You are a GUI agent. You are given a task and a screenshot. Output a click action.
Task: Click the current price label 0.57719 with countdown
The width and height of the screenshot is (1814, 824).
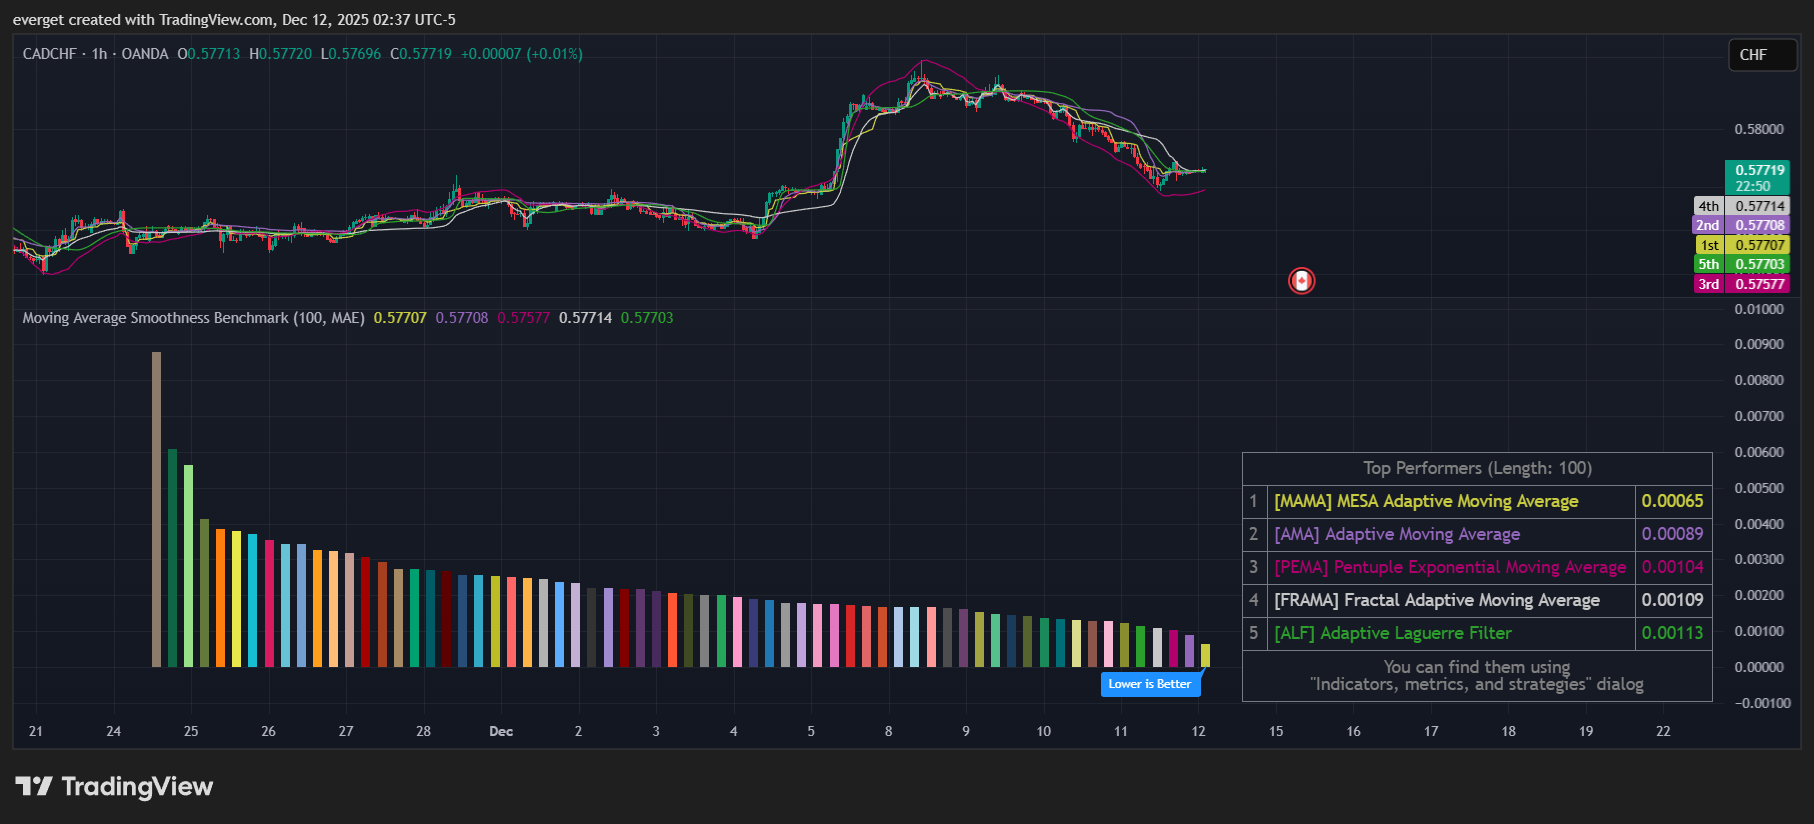[1757, 178]
